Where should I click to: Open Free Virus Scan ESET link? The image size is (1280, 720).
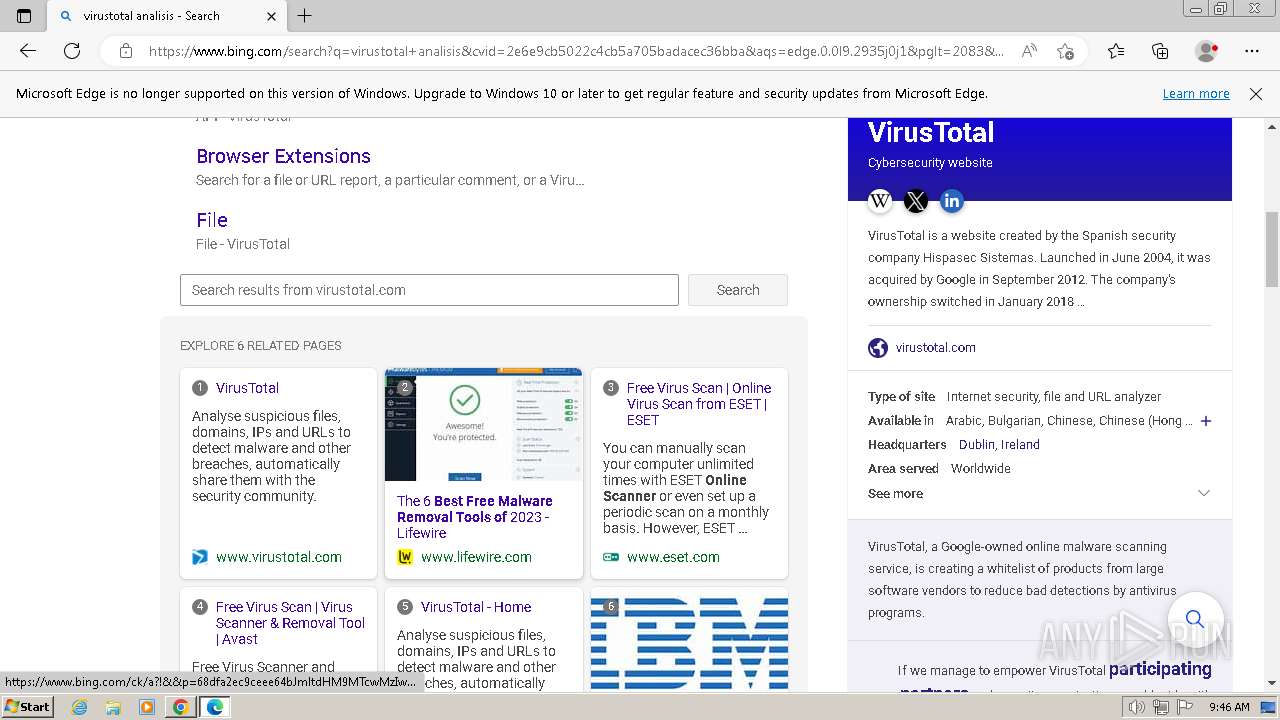[699, 404]
